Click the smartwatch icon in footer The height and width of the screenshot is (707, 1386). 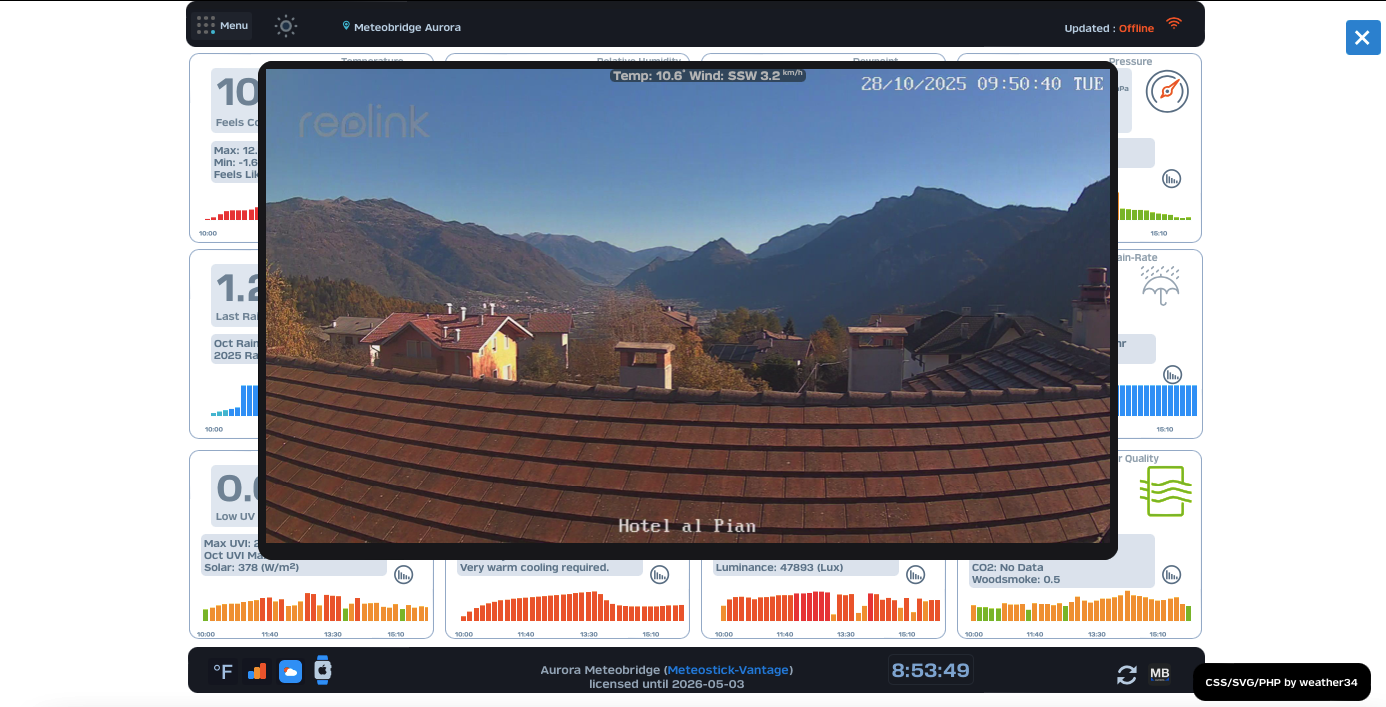click(x=323, y=670)
